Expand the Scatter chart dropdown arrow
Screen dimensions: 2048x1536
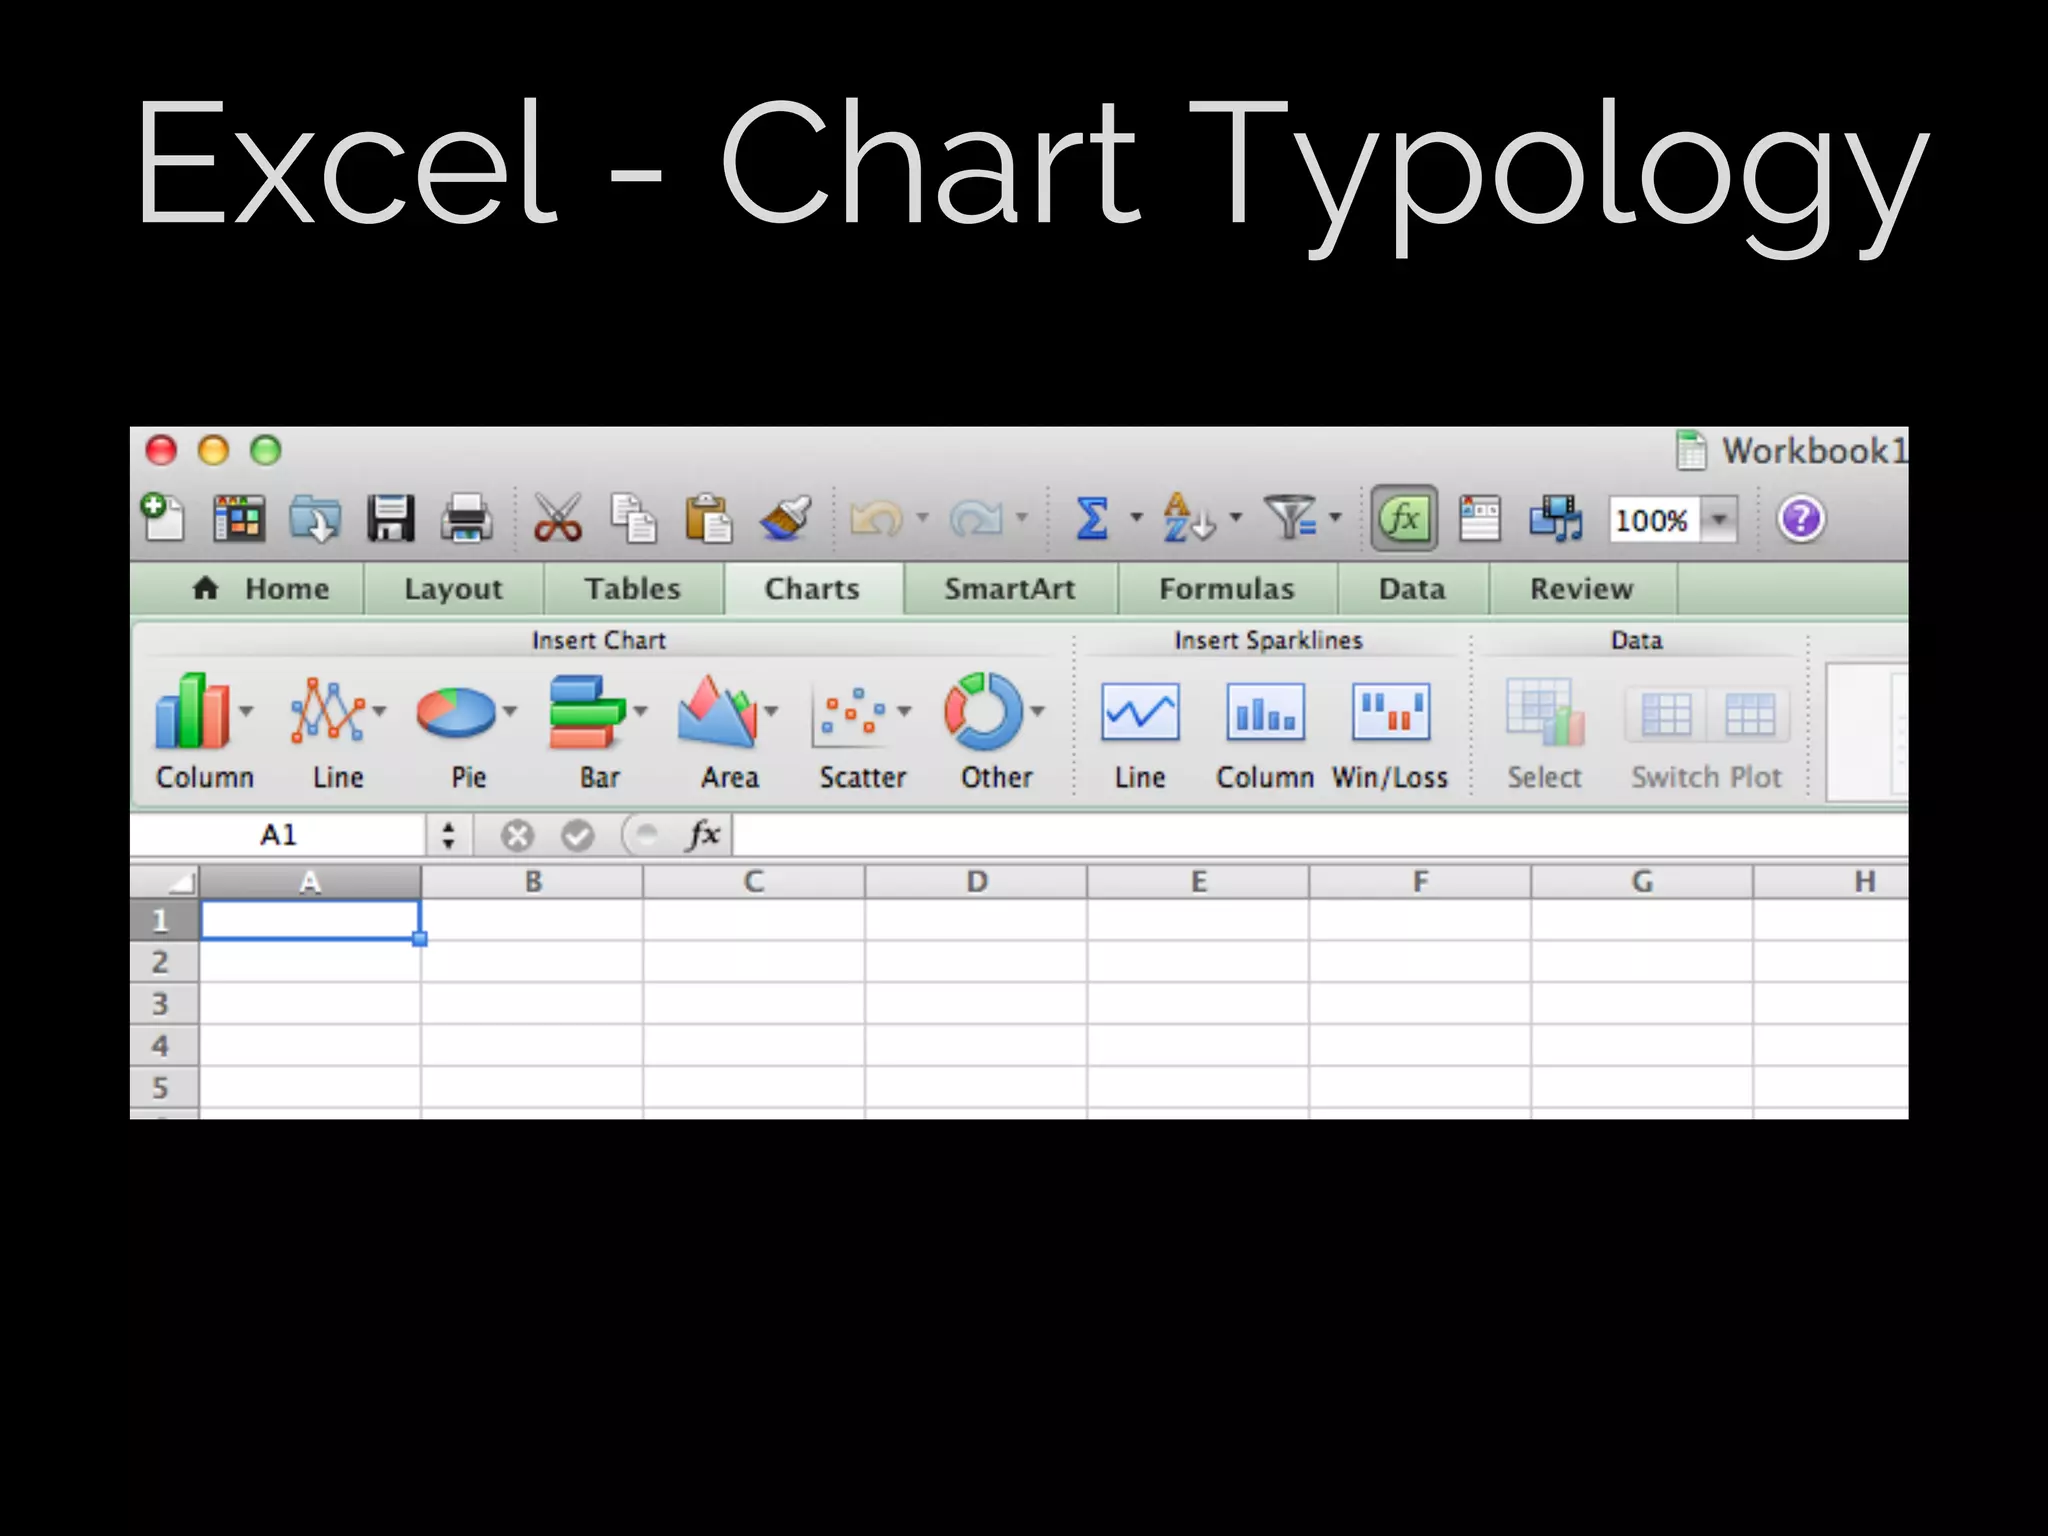click(904, 711)
